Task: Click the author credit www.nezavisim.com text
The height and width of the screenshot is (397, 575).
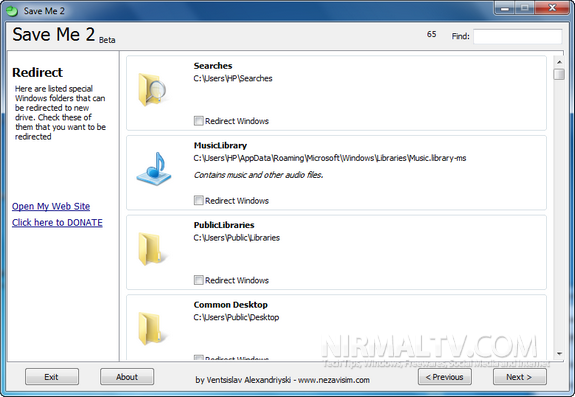Action: click(282, 380)
